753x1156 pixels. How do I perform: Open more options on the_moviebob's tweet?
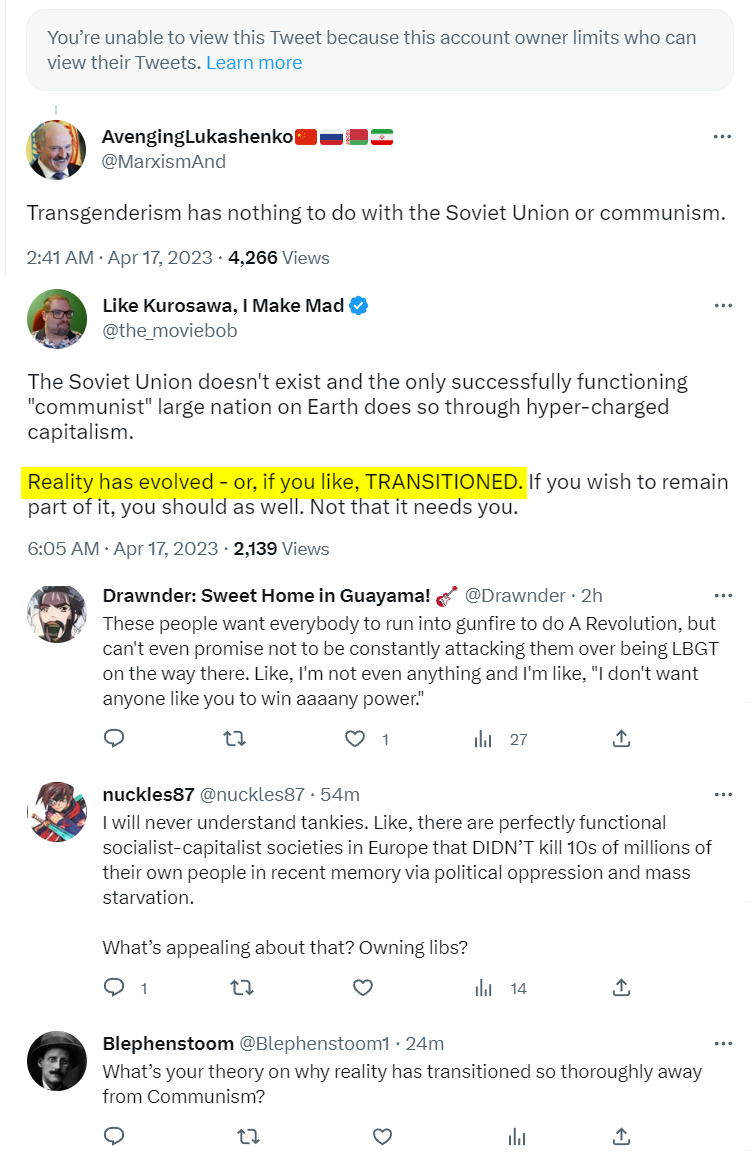(x=722, y=306)
